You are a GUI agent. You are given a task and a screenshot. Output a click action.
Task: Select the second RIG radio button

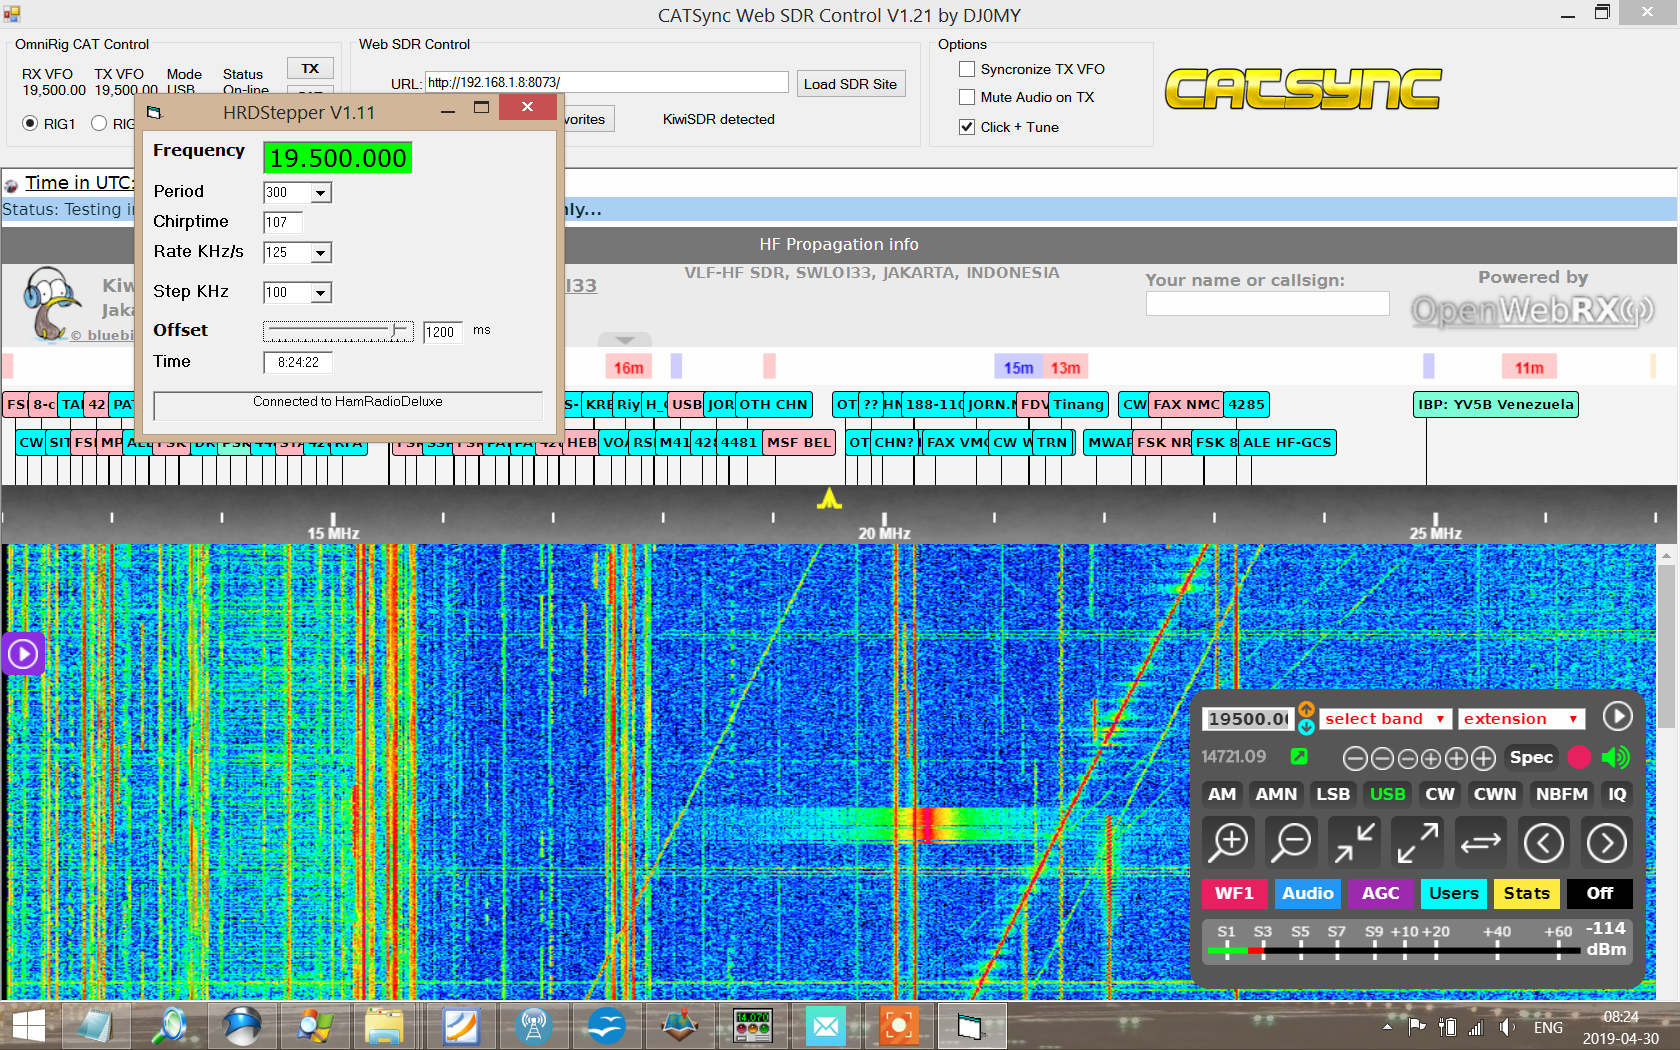99,123
